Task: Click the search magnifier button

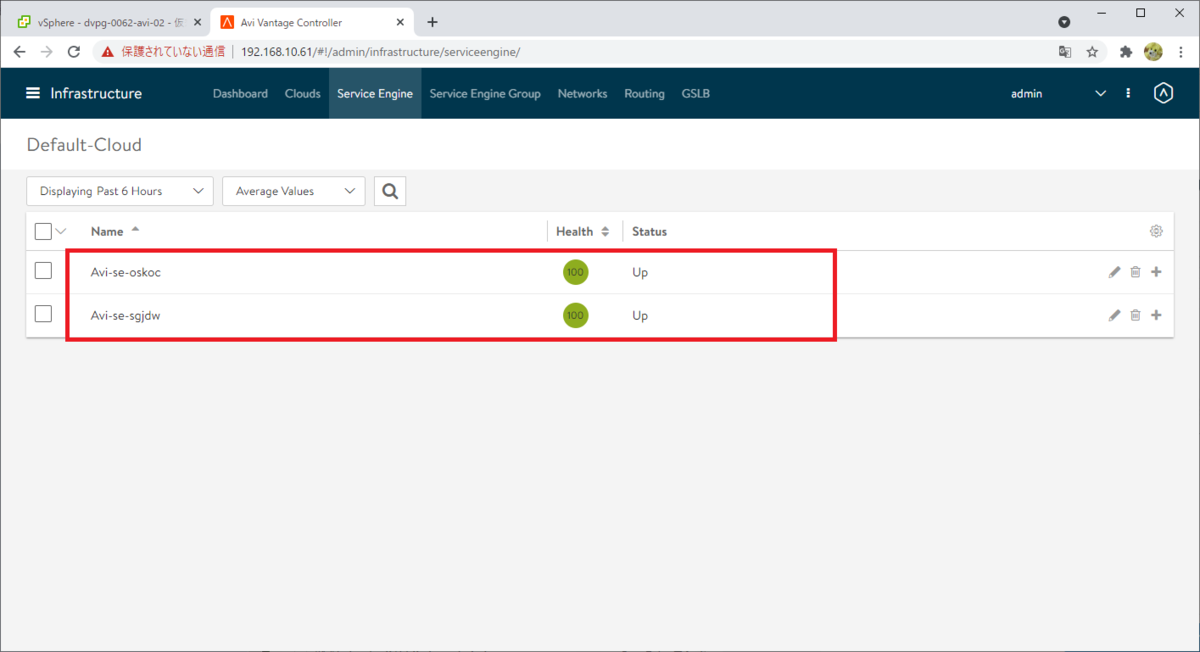Action: (x=390, y=191)
